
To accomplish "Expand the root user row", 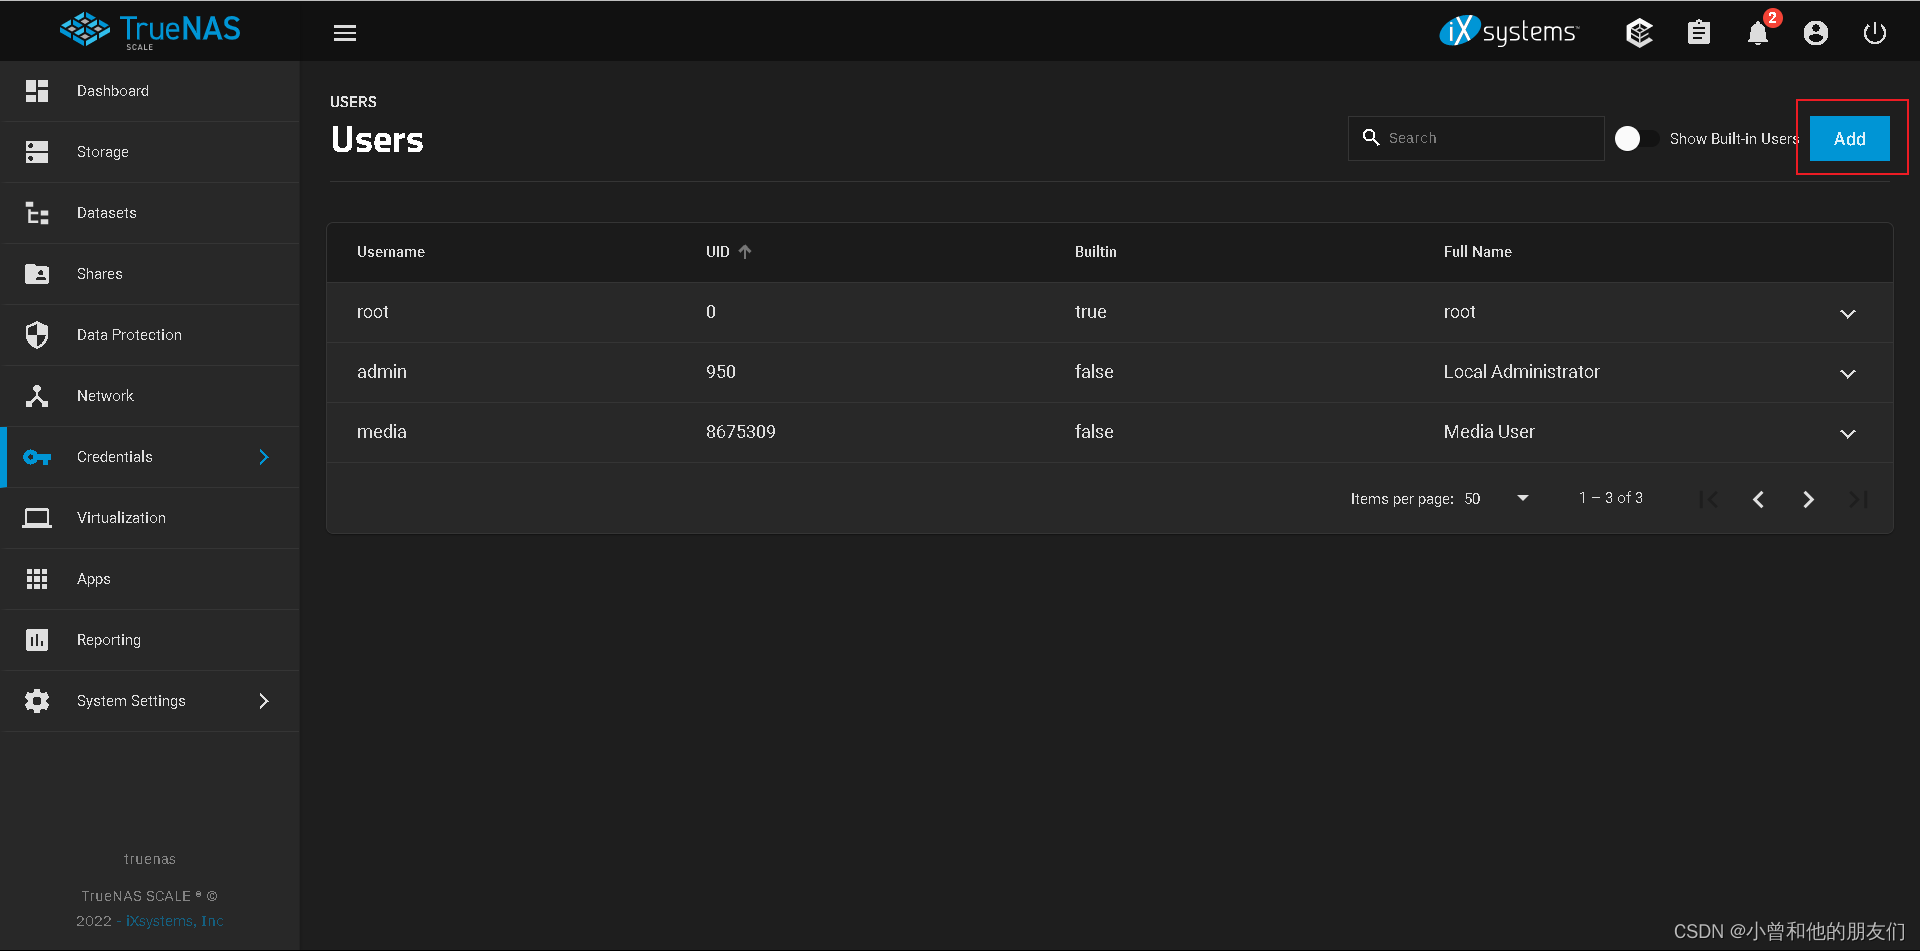I will pos(1848,313).
